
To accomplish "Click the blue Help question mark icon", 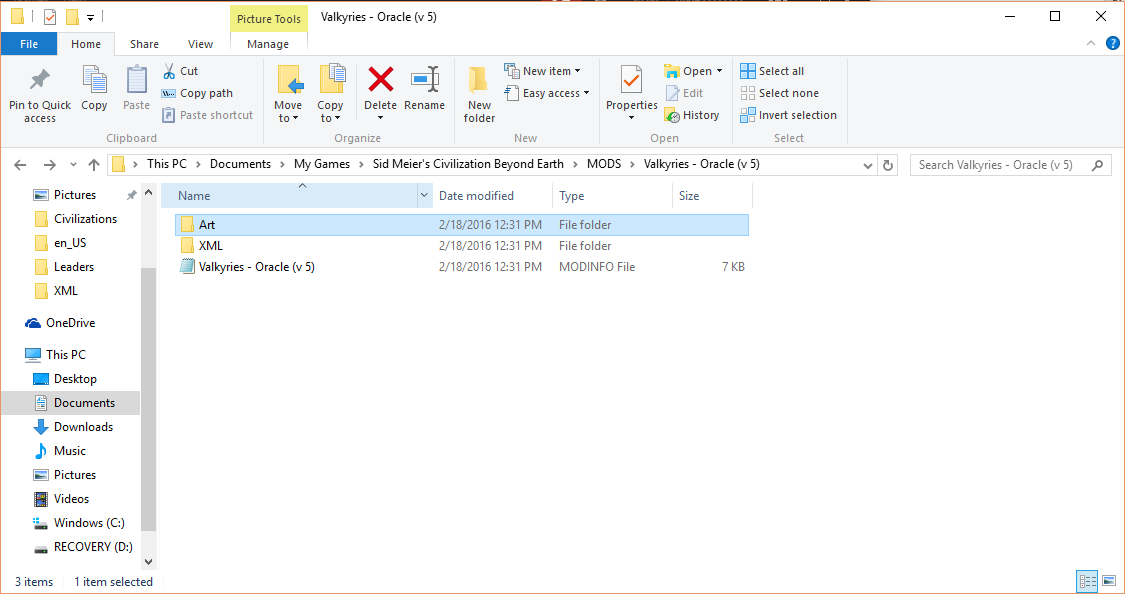I will (1113, 44).
